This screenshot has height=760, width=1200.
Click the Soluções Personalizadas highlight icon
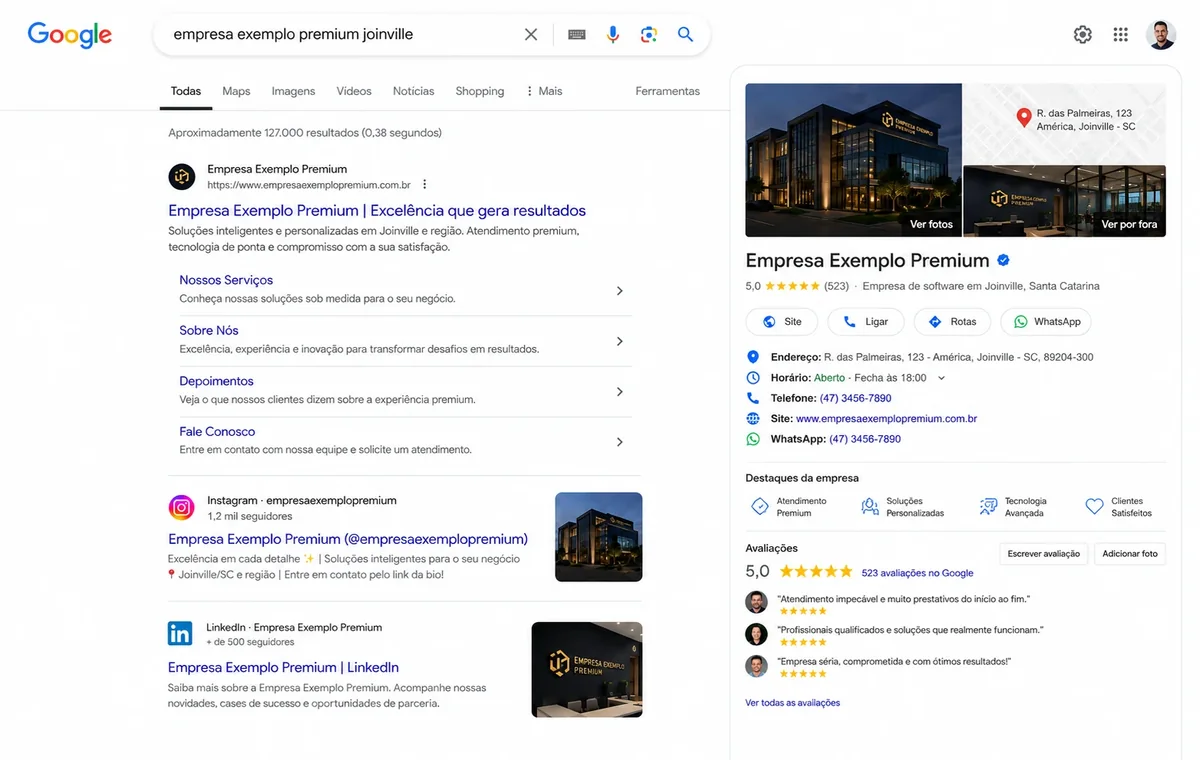pyautogui.click(x=870, y=507)
